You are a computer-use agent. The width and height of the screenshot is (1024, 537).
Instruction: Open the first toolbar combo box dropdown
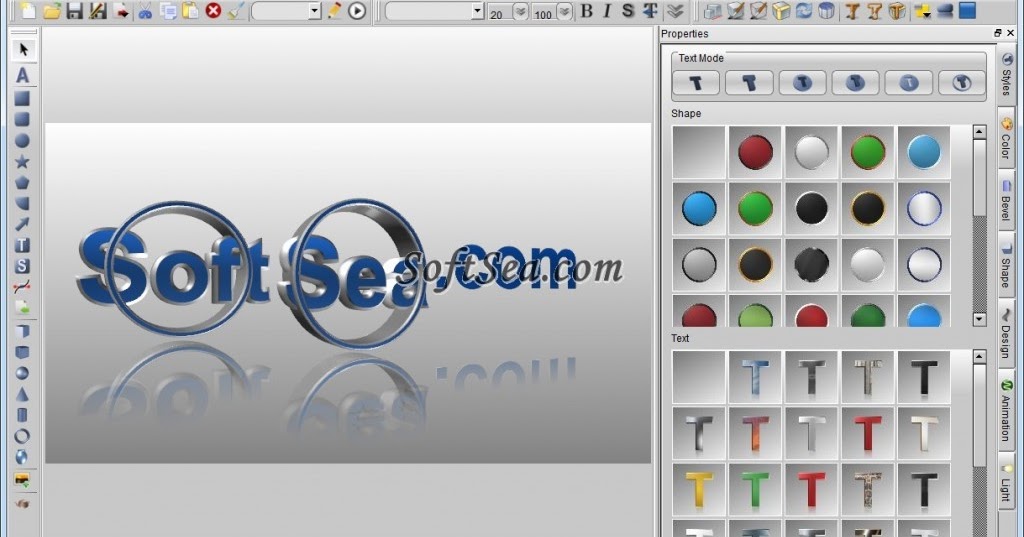click(x=314, y=10)
